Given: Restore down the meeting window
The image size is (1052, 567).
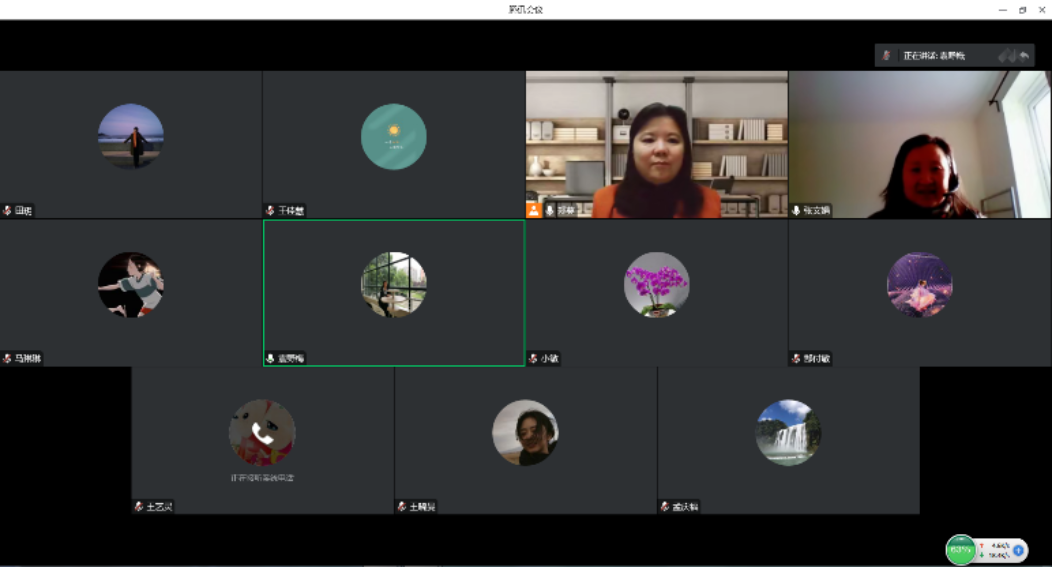Looking at the screenshot, I should pyautogui.click(x=1022, y=9).
